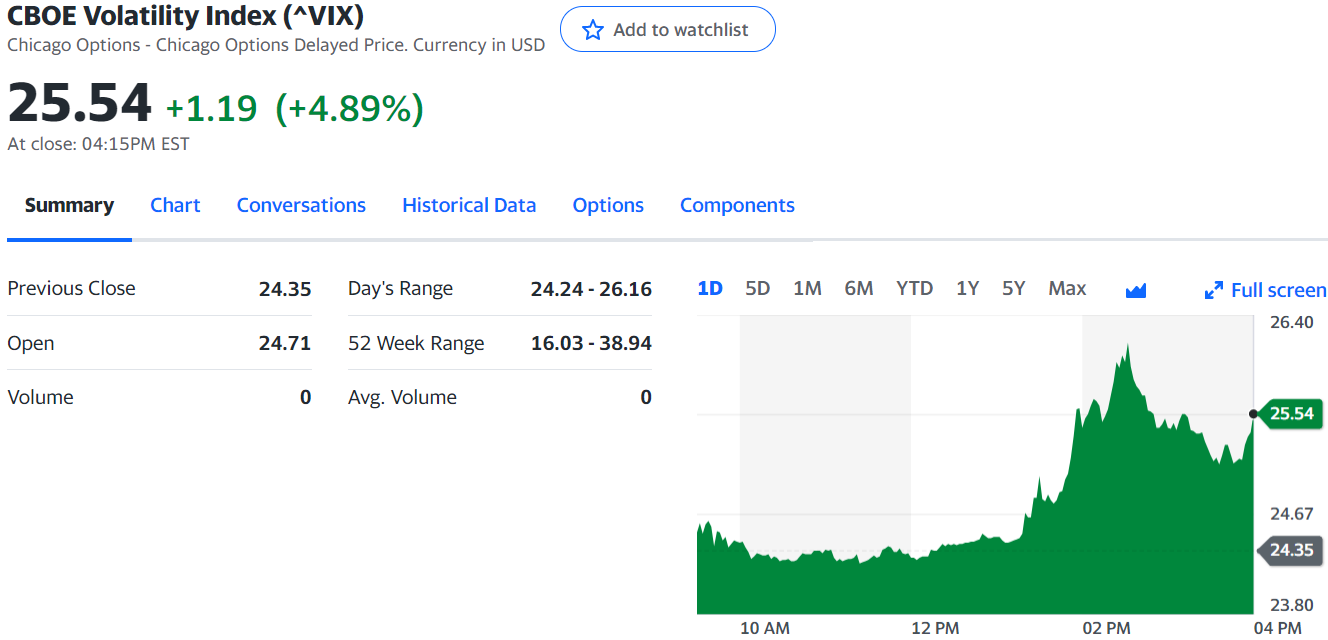Click the 24.67 y-axis label
This screenshot has width=1328, height=640.
[x=1291, y=514]
